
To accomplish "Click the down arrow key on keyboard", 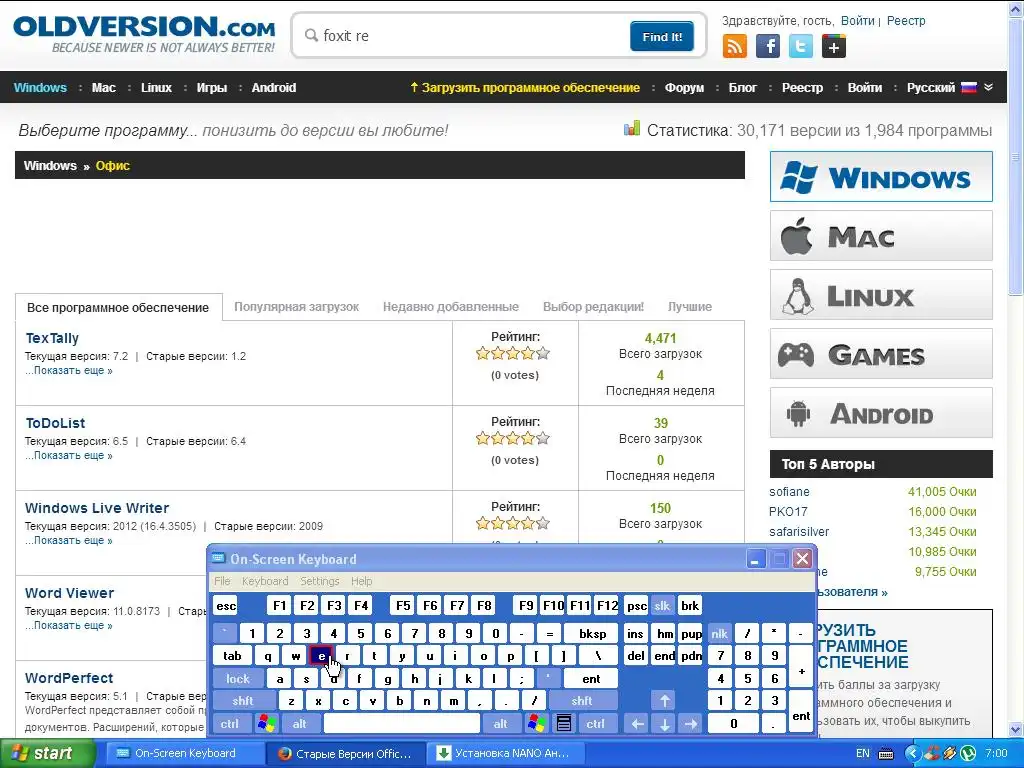I will [x=664, y=724].
